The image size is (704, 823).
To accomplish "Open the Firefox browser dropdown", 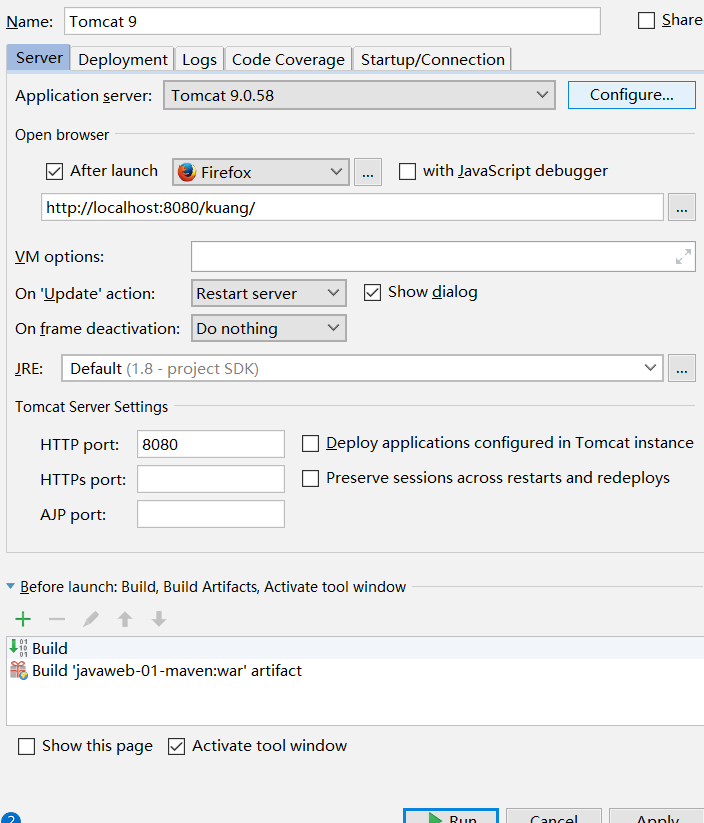I will click(260, 172).
